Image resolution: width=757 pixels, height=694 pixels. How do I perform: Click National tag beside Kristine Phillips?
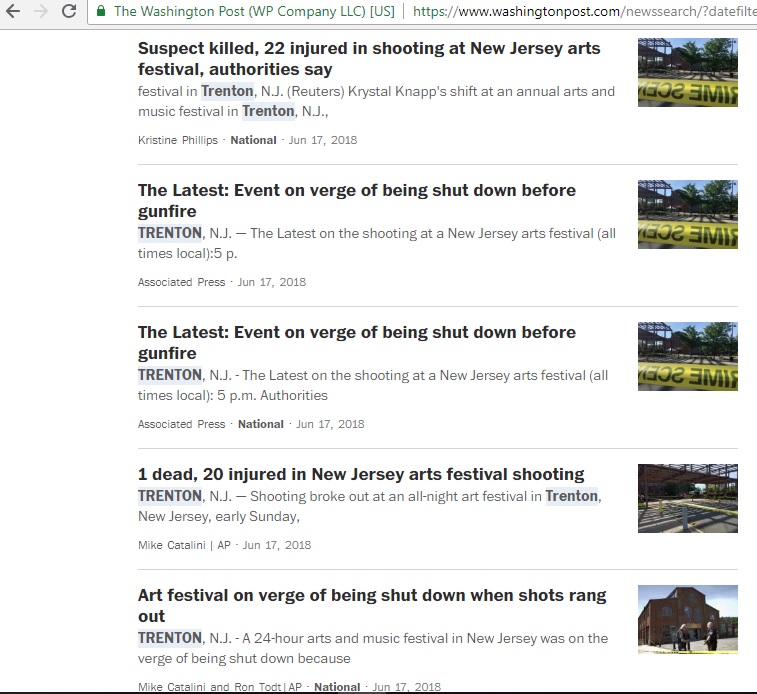coord(253,140)
